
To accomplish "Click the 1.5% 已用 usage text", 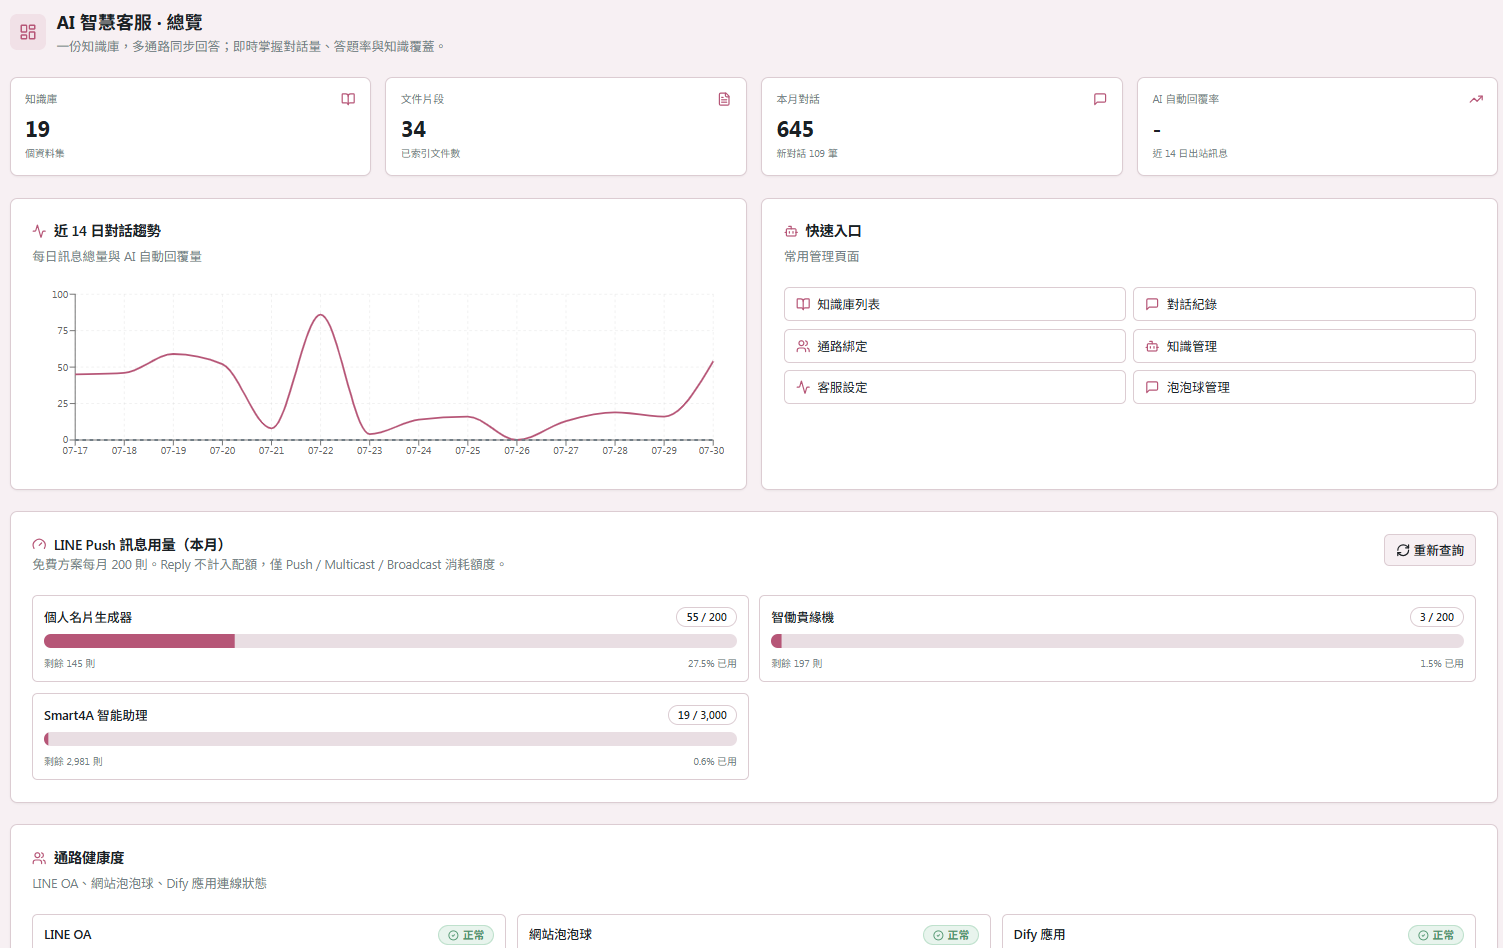I will click(1442, 664).
